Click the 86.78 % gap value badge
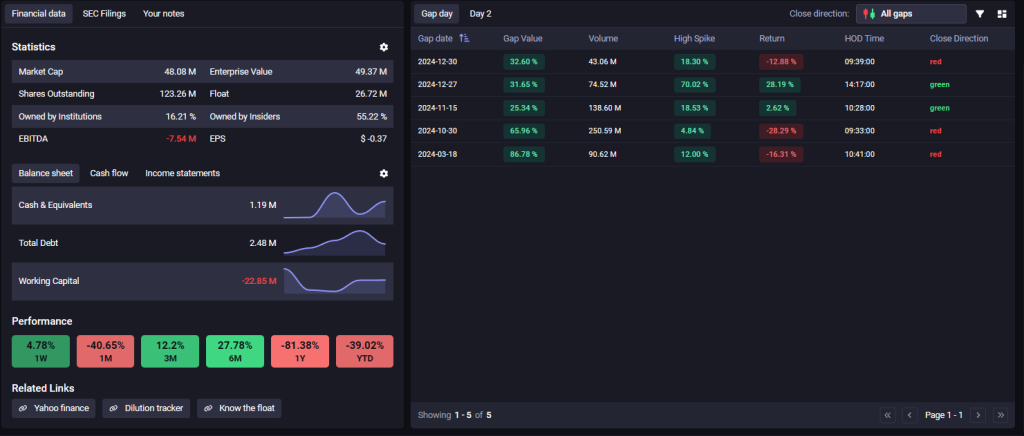1024x436 pixels. pyautogui.click(x=524, y=154)
